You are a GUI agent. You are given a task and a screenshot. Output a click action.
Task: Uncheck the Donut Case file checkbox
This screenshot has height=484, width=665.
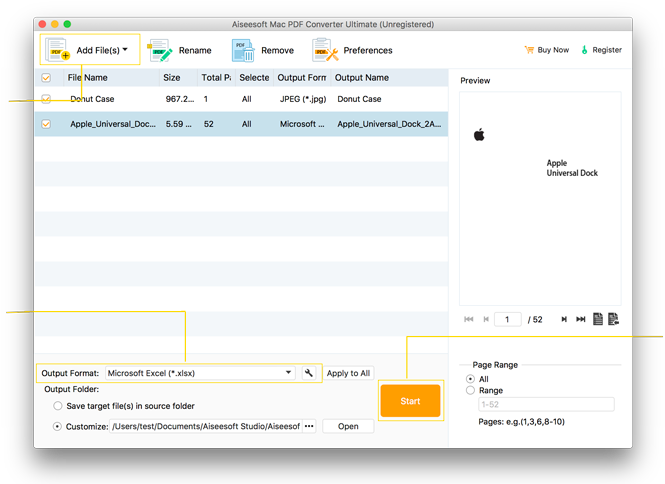(46, 99)
